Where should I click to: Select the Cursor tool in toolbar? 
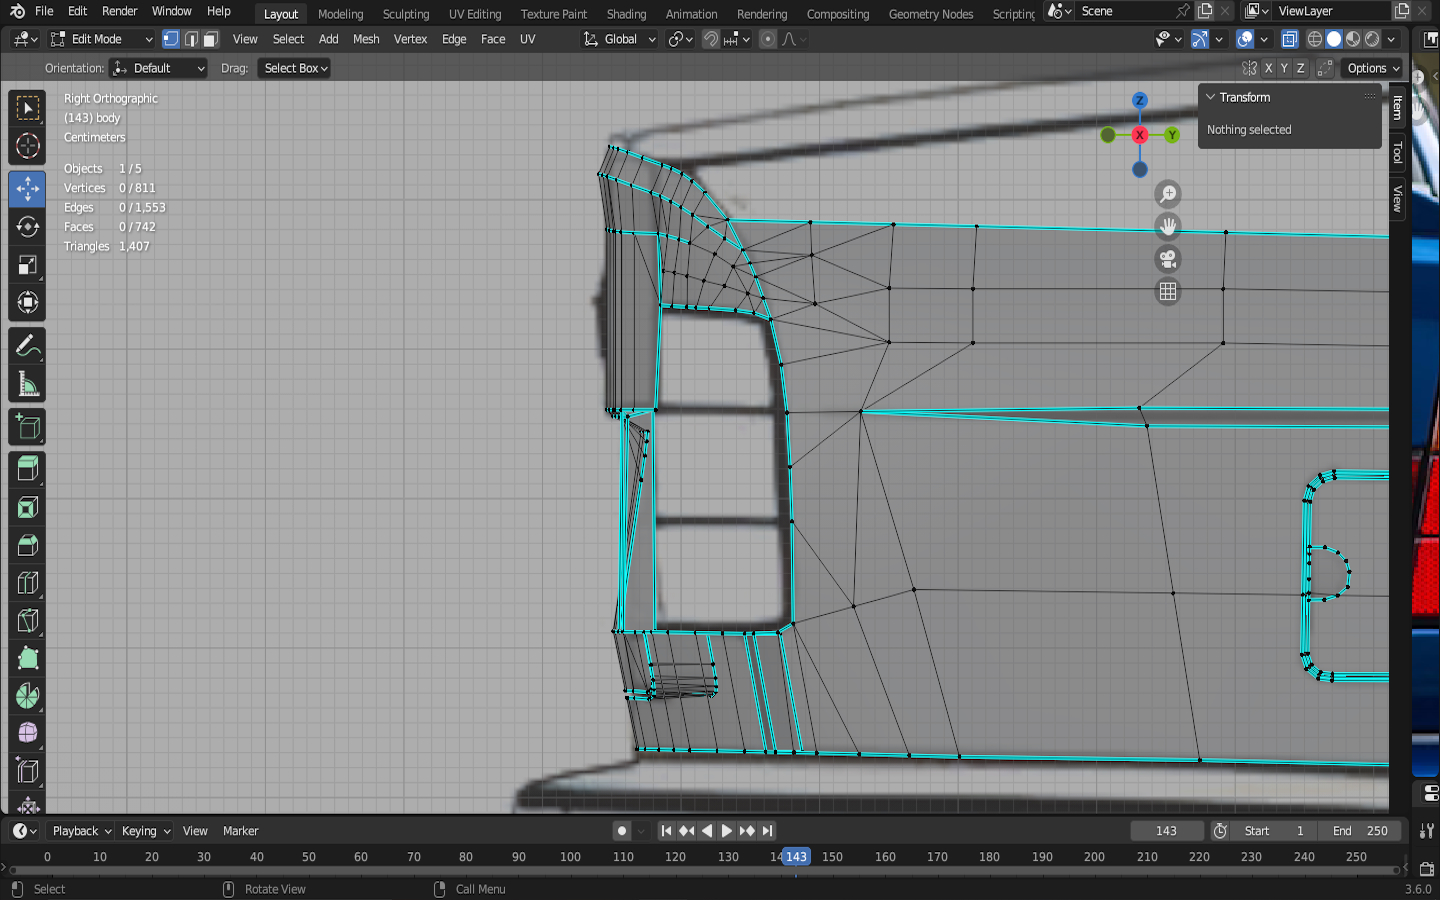27,146
